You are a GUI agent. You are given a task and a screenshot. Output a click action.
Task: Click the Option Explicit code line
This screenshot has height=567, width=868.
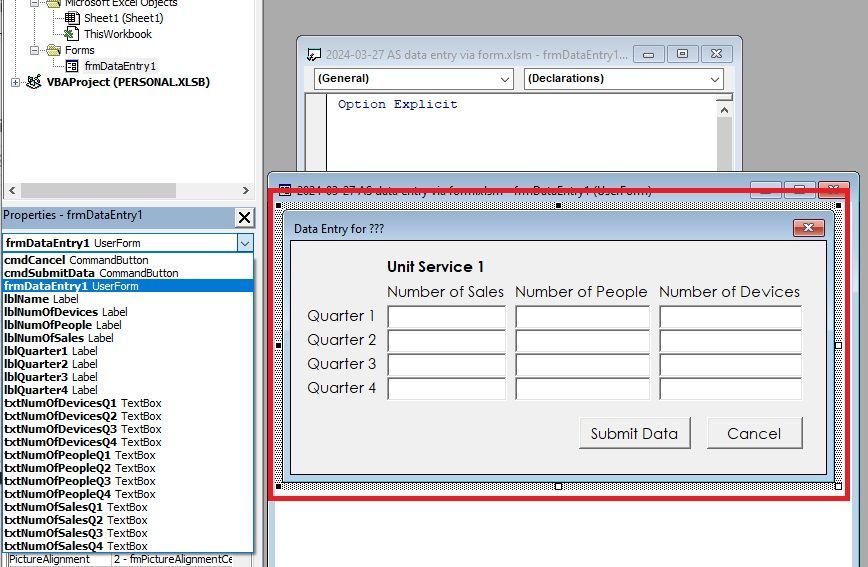click(x=397, y=104)
